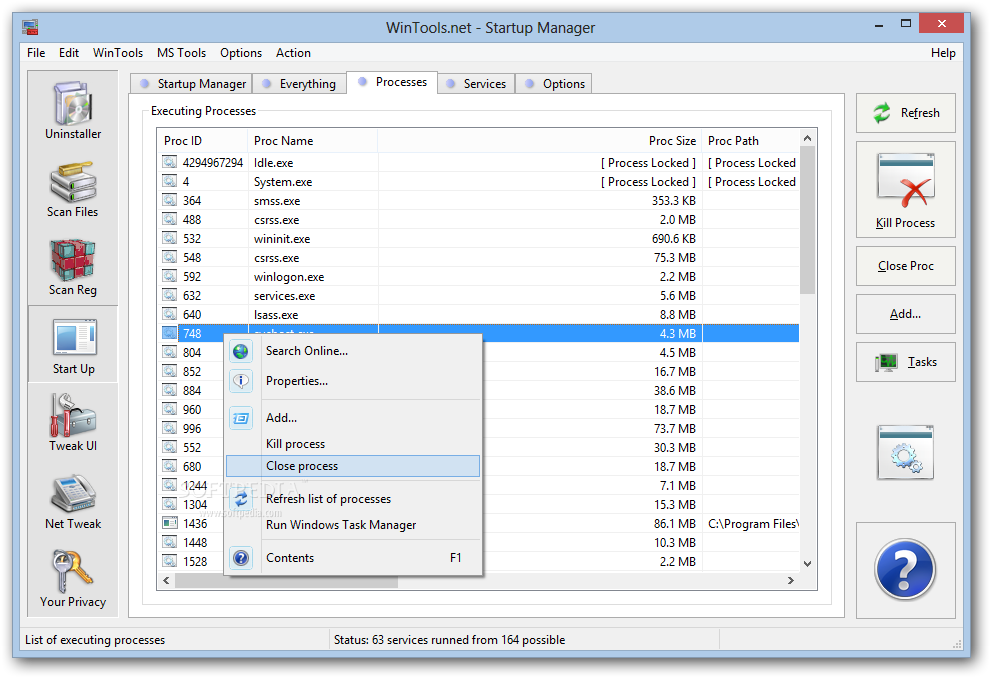Click the horizontal scrollbar right arrow

pyautogui.click(x=791, y=580)
